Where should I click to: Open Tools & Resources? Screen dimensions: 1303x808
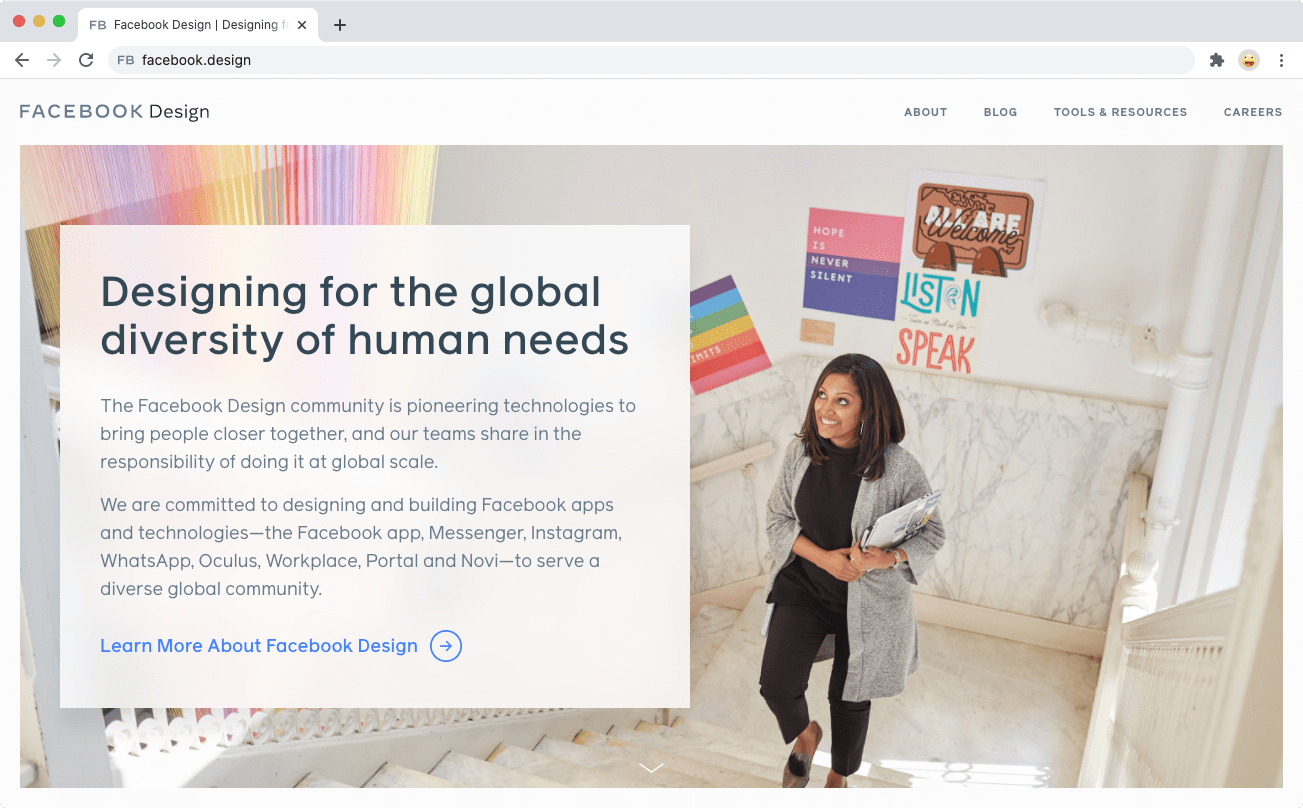point(1120,112)
